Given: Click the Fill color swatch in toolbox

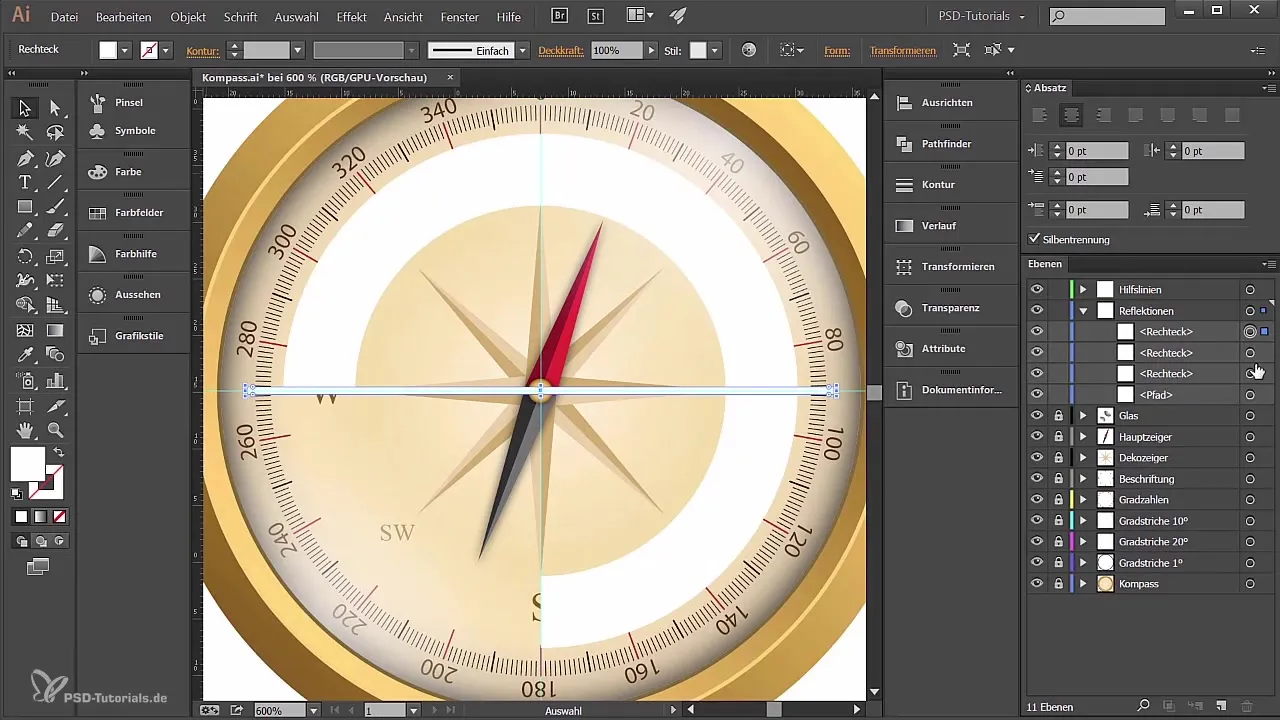Looking at the screenshot, I should 27,464.
